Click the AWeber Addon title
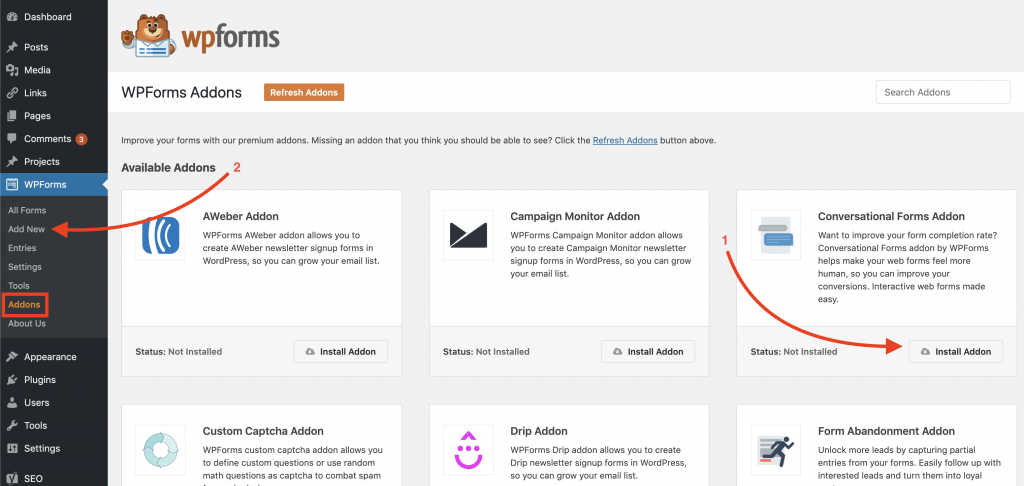Screen dimensions: 1024x486 [241, 216]
